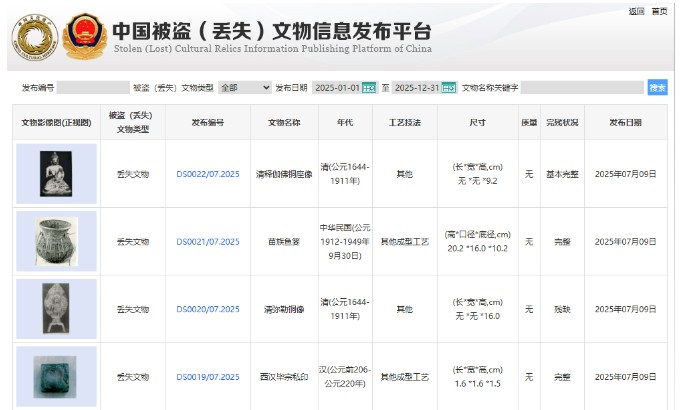The width and height of the screenshot is (682, 410).
Task: Click the end date field 2025-12-31
Action: point(416,88)
